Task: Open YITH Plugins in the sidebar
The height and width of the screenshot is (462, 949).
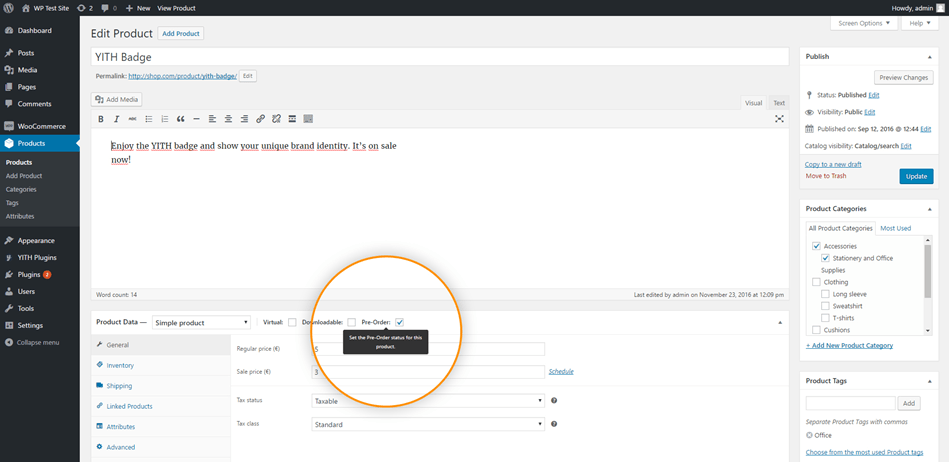Action: 39,257
